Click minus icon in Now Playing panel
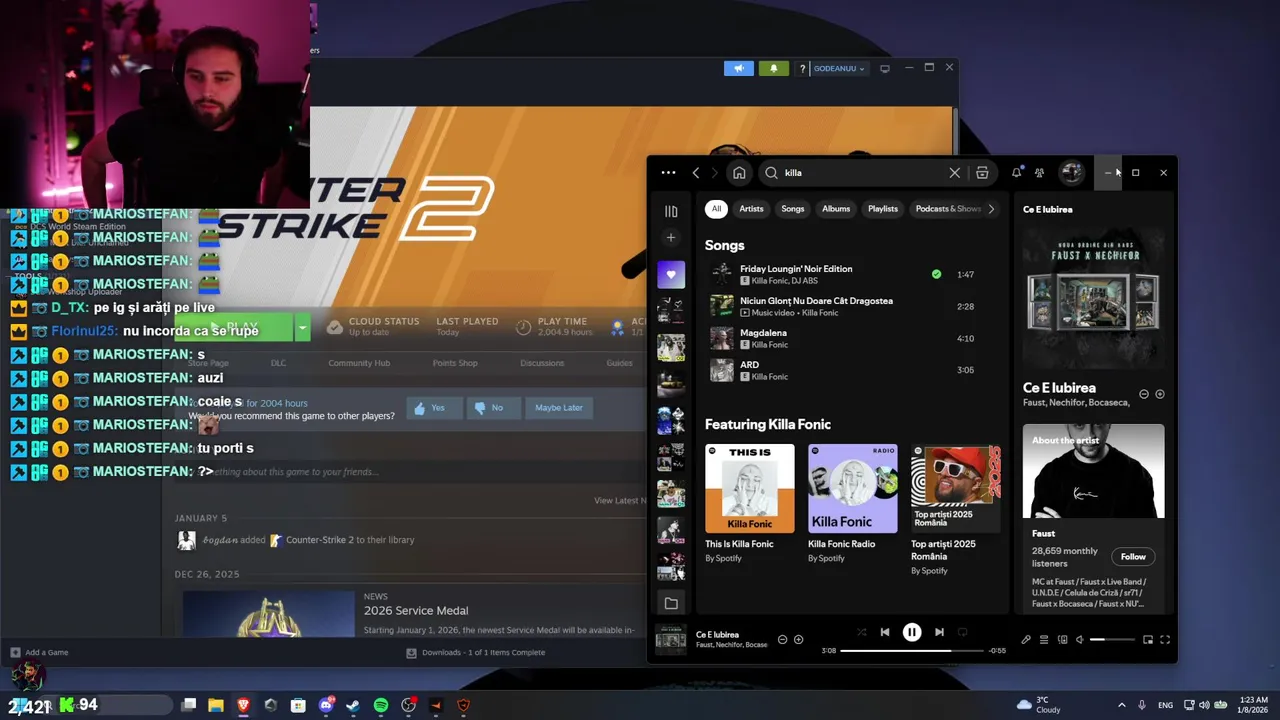 tap(1144, 394)
